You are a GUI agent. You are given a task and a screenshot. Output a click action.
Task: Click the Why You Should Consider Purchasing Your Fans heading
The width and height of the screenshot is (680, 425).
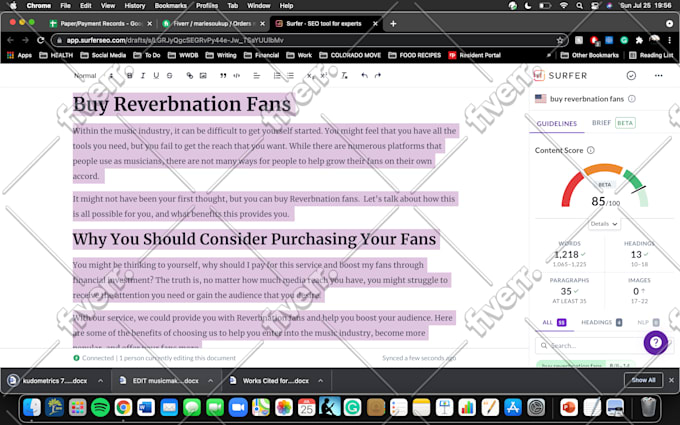[x=255, y=239]
